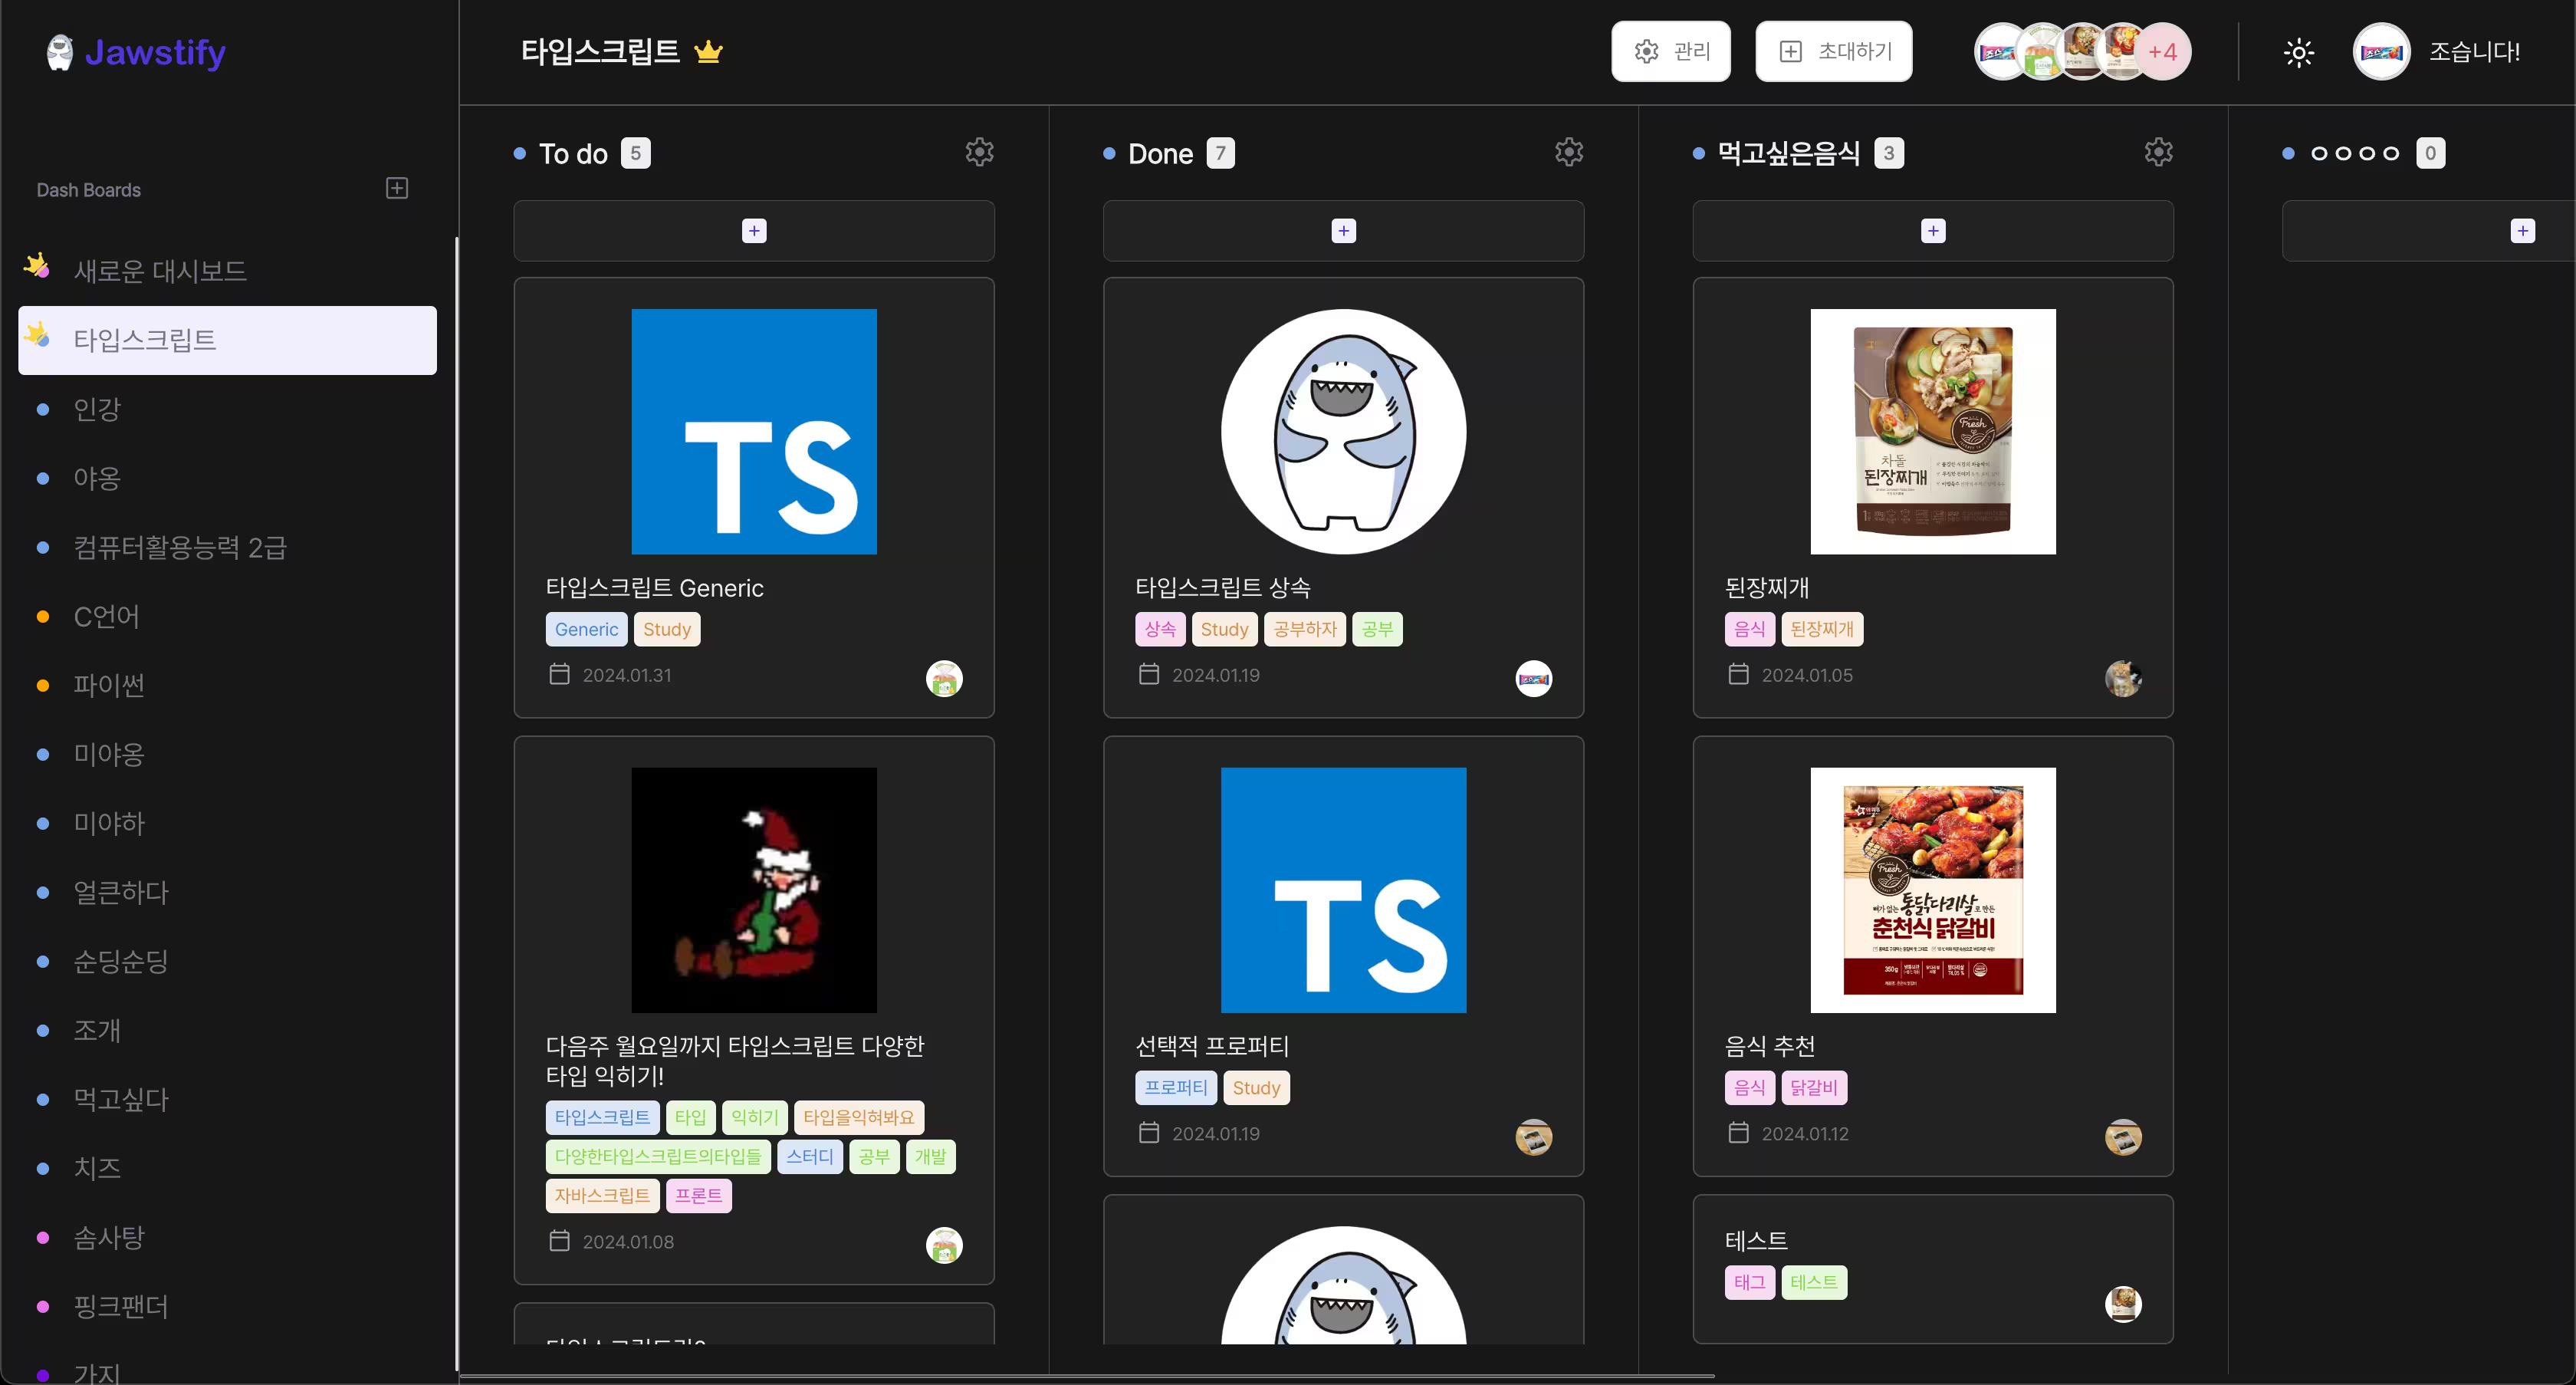The height and width of the screenshot is (1385, 2576).
Task: Open 미야옹 dashboard in sidebar
Action: click(x=227, y=754)
